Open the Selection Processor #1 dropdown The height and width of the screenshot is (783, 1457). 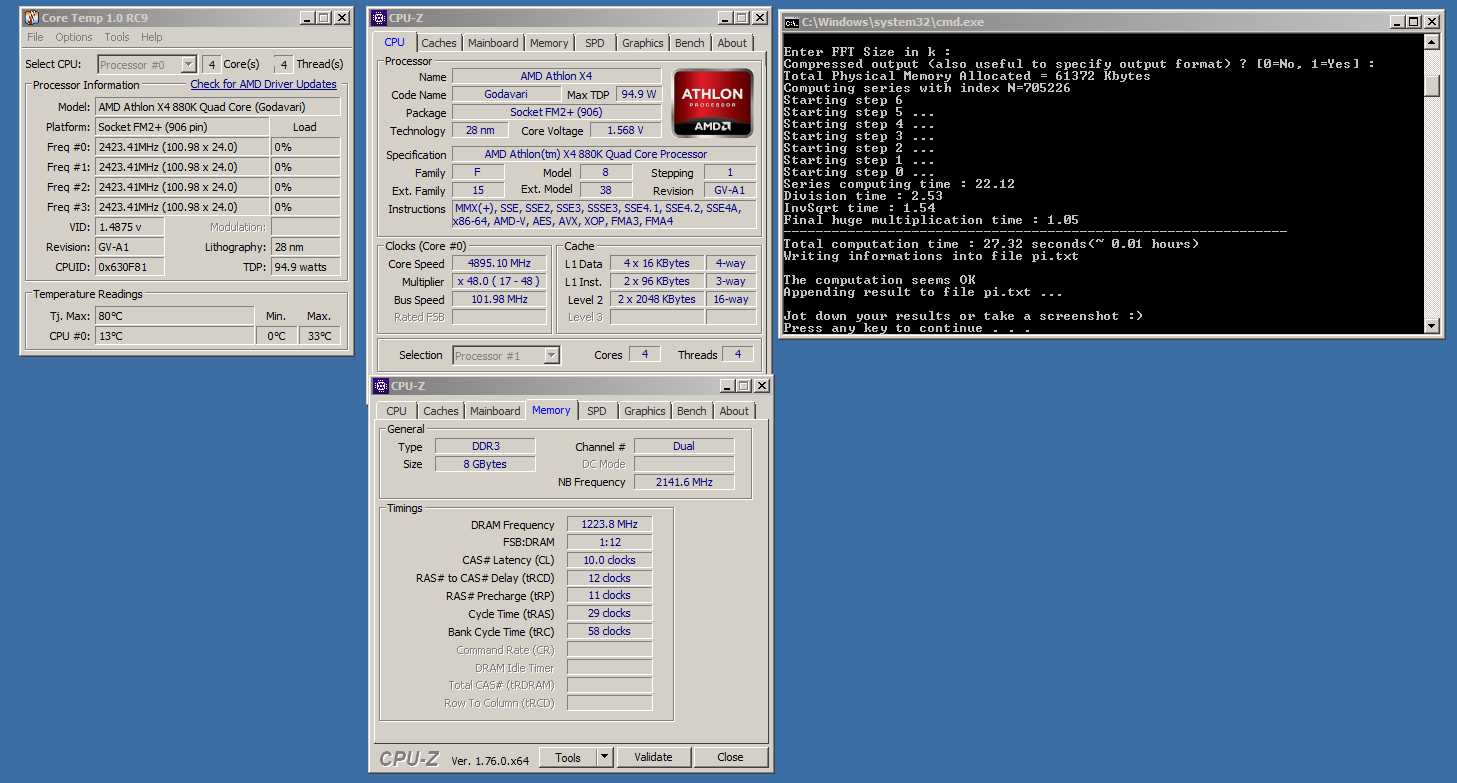click(x=551, y=355)
